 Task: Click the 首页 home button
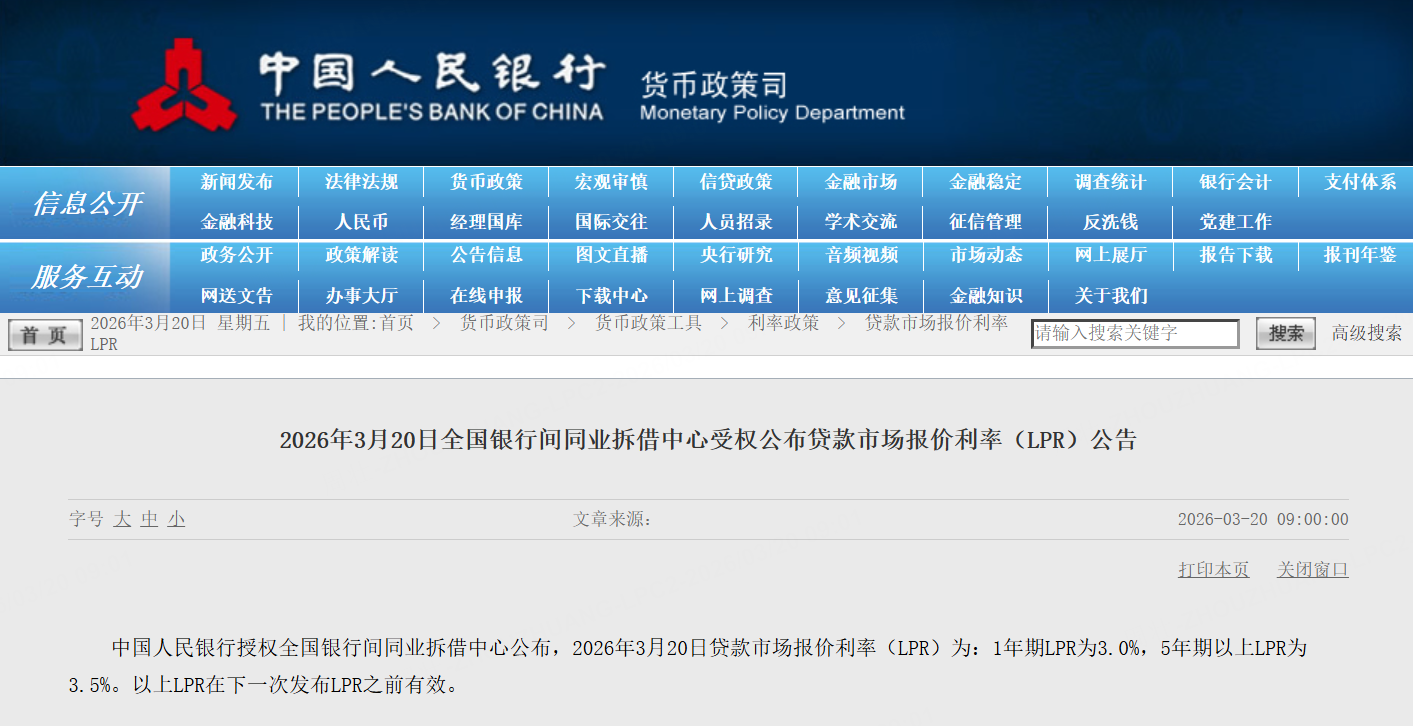pos(44,335)
